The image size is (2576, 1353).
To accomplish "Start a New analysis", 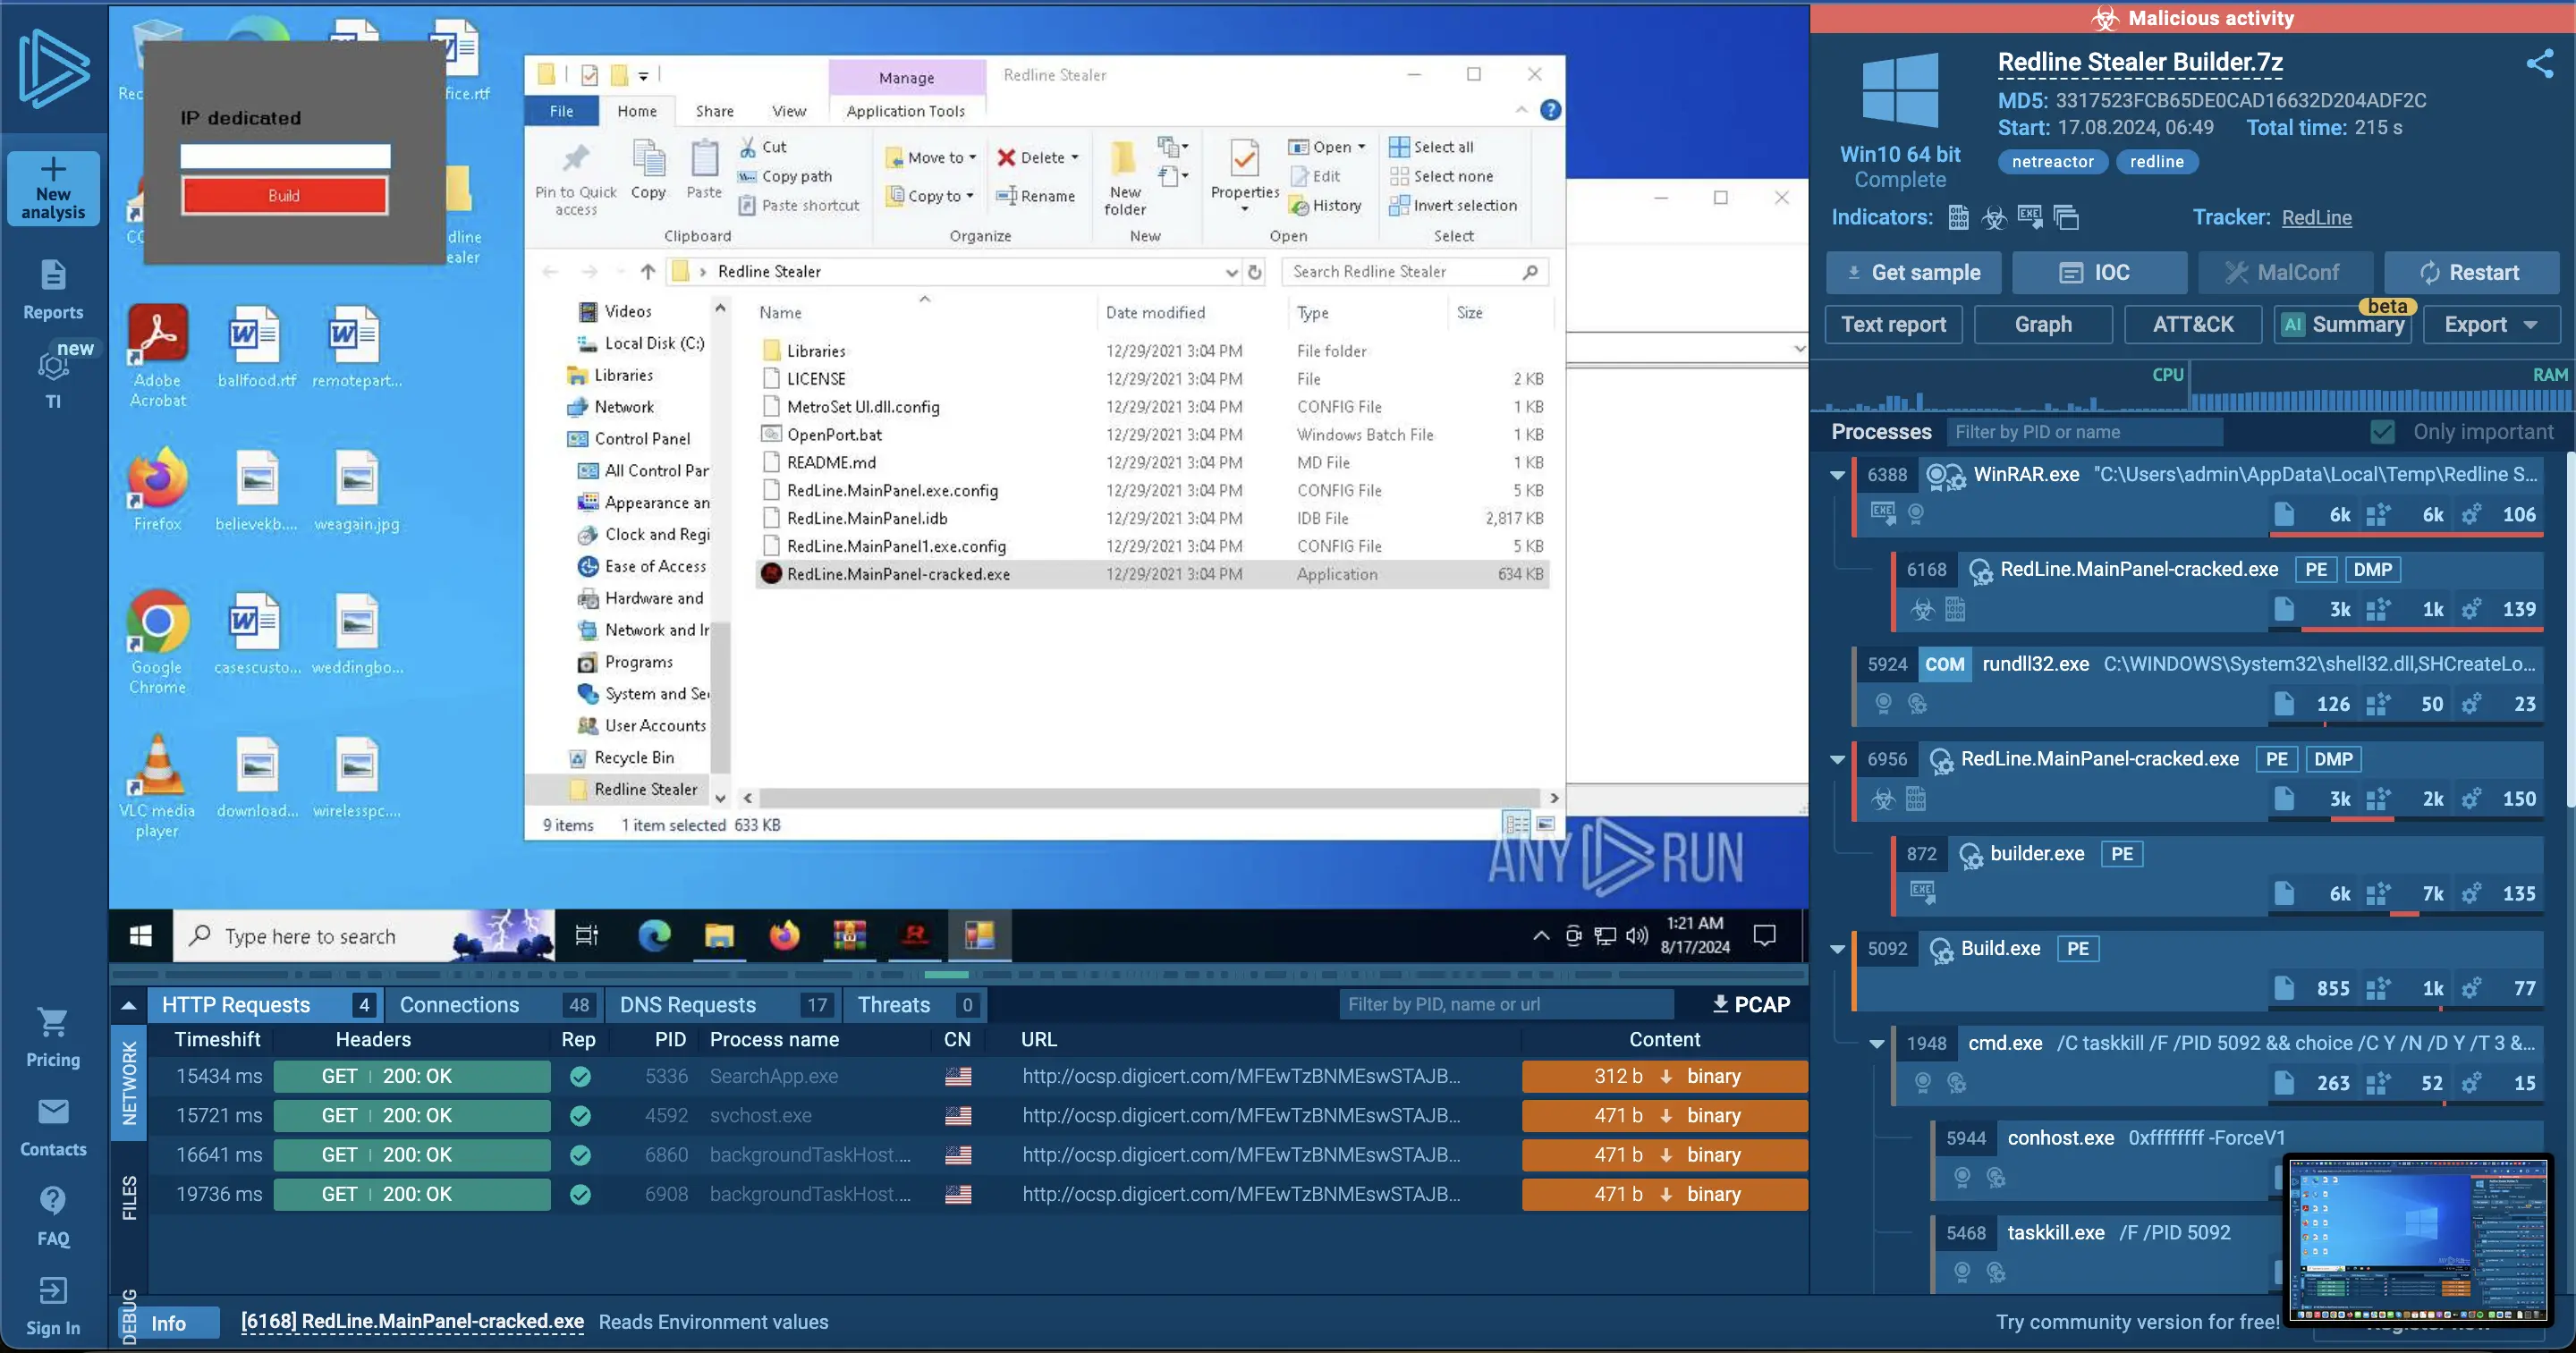I will (53, 188).
